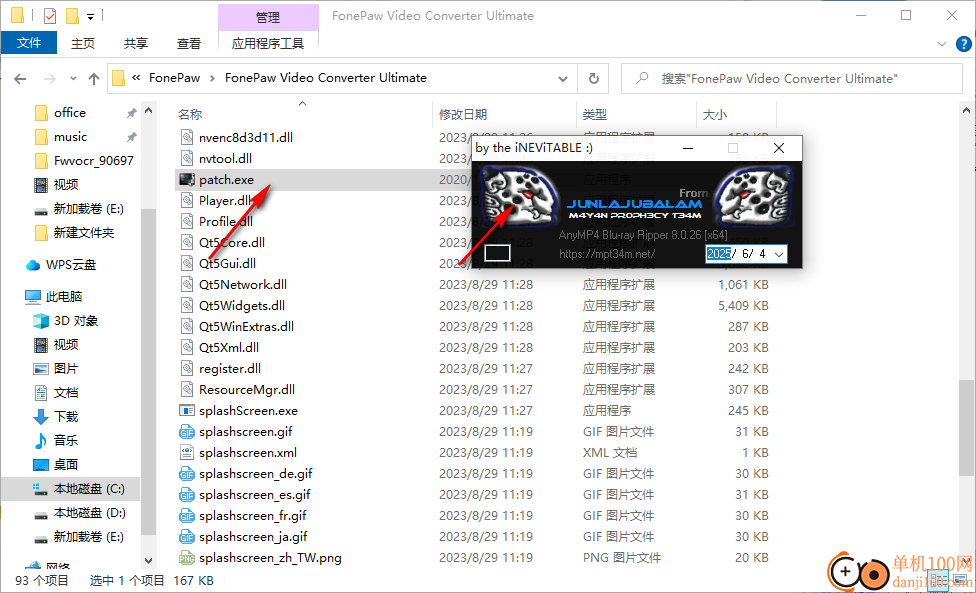
Task: Select the 管理 contextual tab
Action: click(x=268, y=17)
